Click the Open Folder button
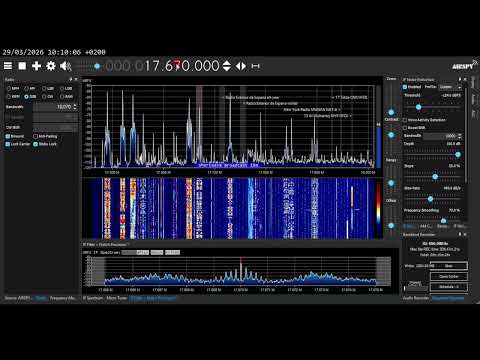Viewport: 480px width, 360px height. [x=449, y=276]
